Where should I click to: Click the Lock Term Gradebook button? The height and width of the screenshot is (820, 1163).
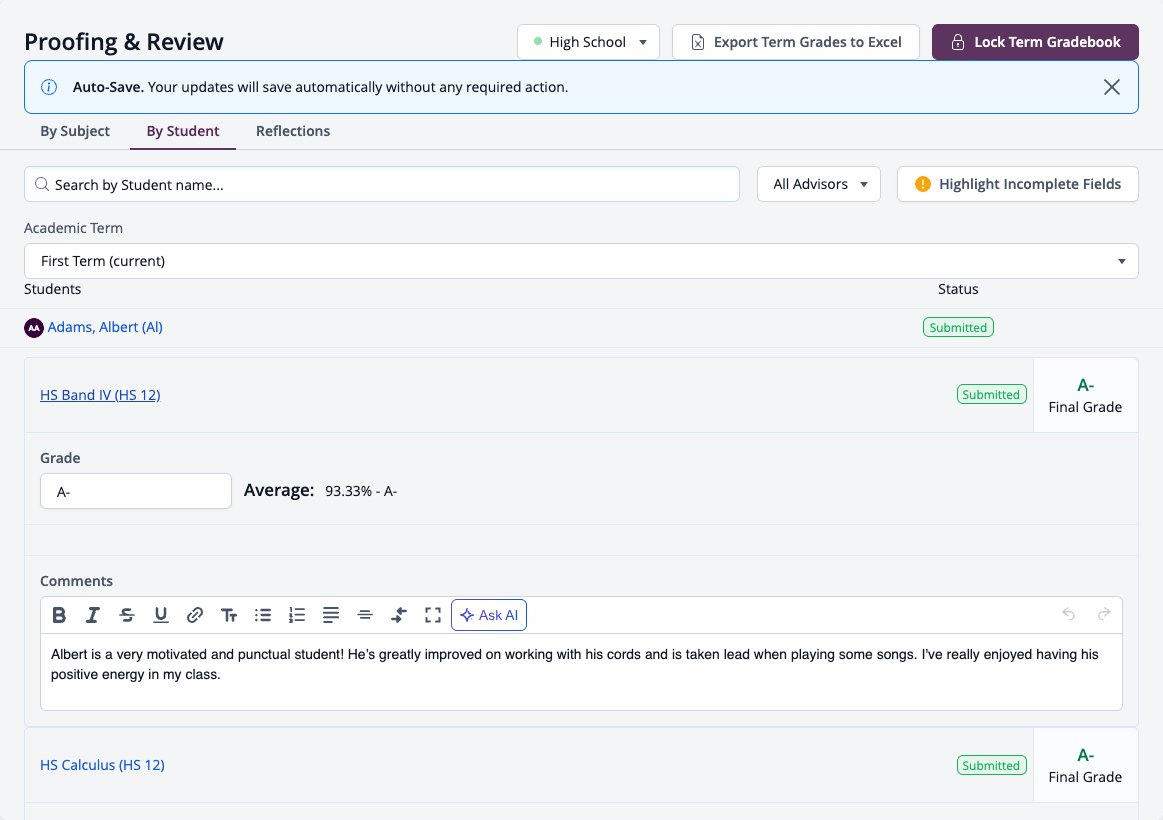(1035, 42)
